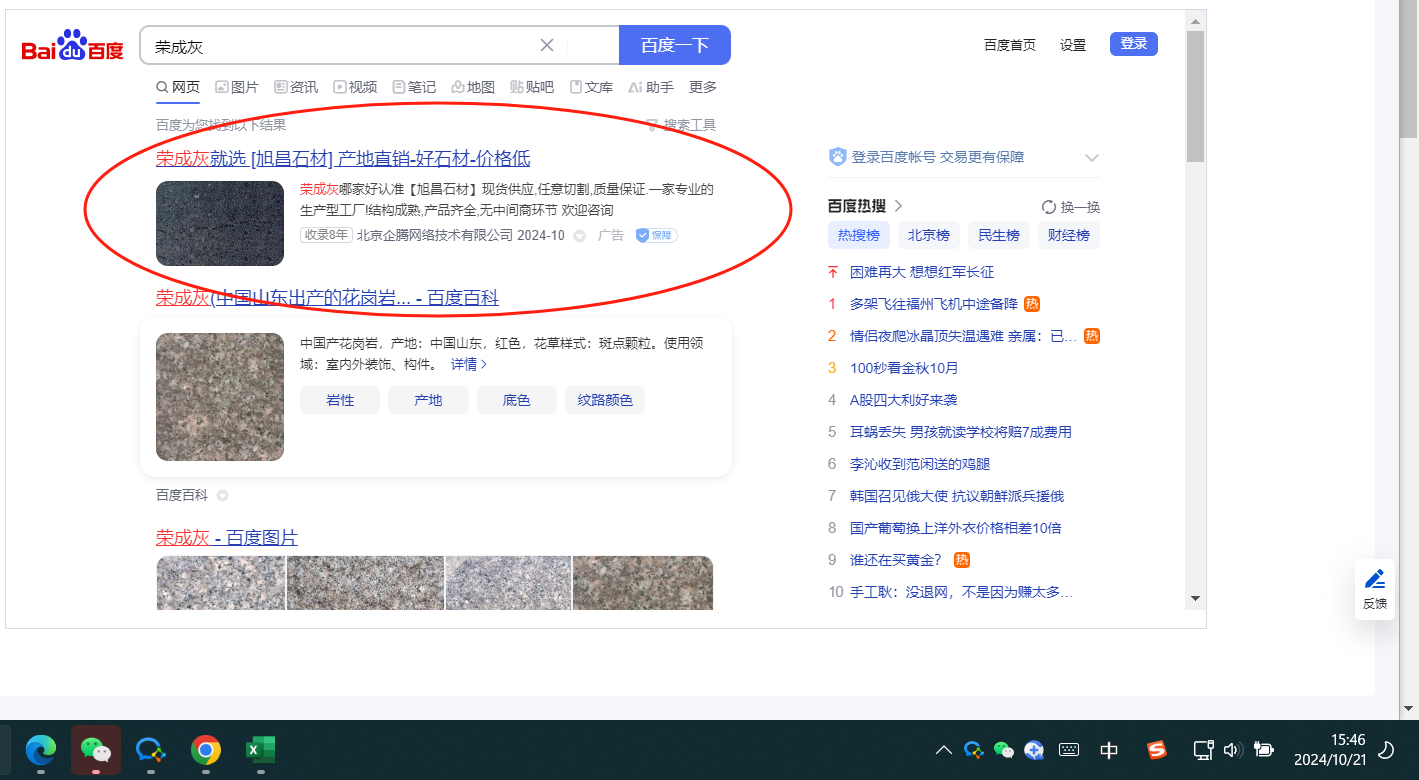This screenshot has width=1419, height=780.
Task: Click the Baidu logo
Action: [x=73, y=46]
